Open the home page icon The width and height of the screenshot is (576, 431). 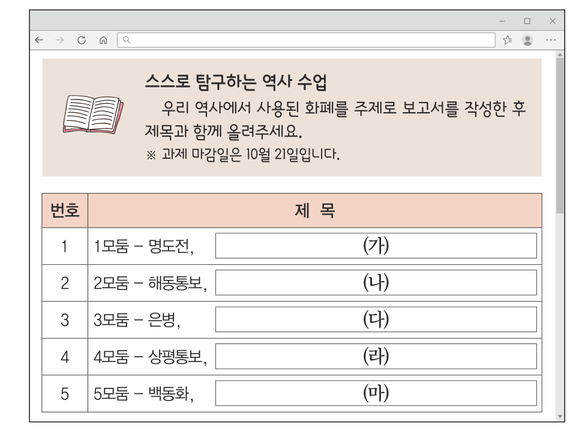click(x=103, y=40)
